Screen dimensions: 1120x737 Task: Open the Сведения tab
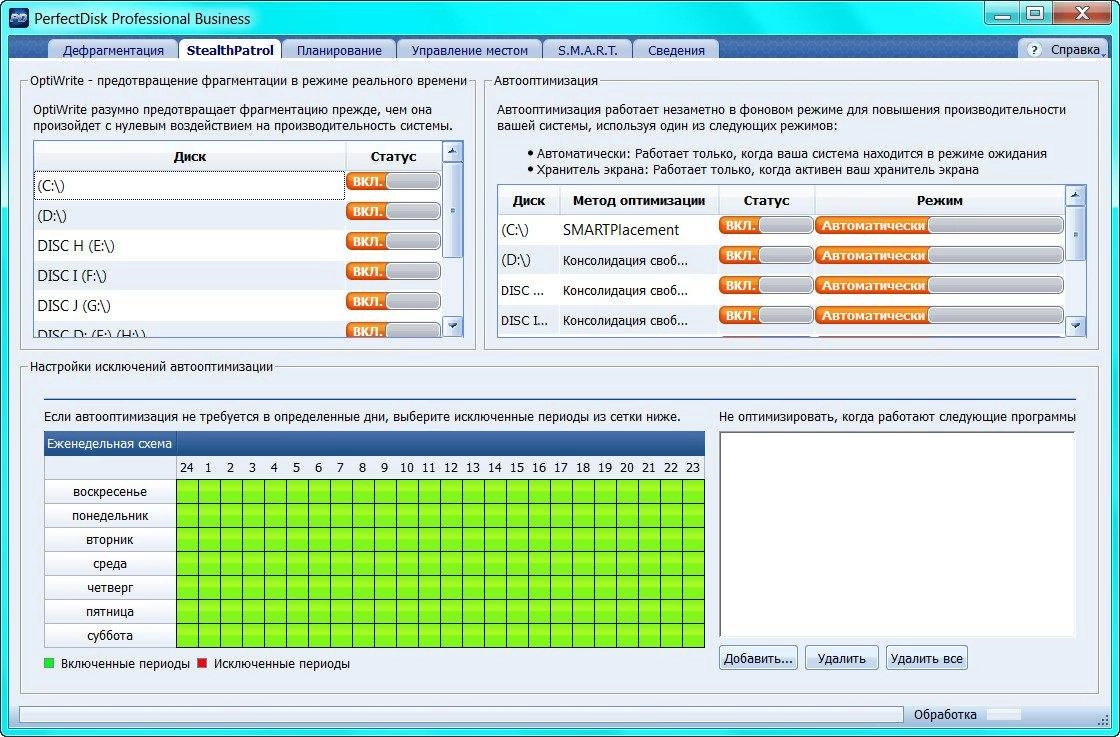[676, 50]
